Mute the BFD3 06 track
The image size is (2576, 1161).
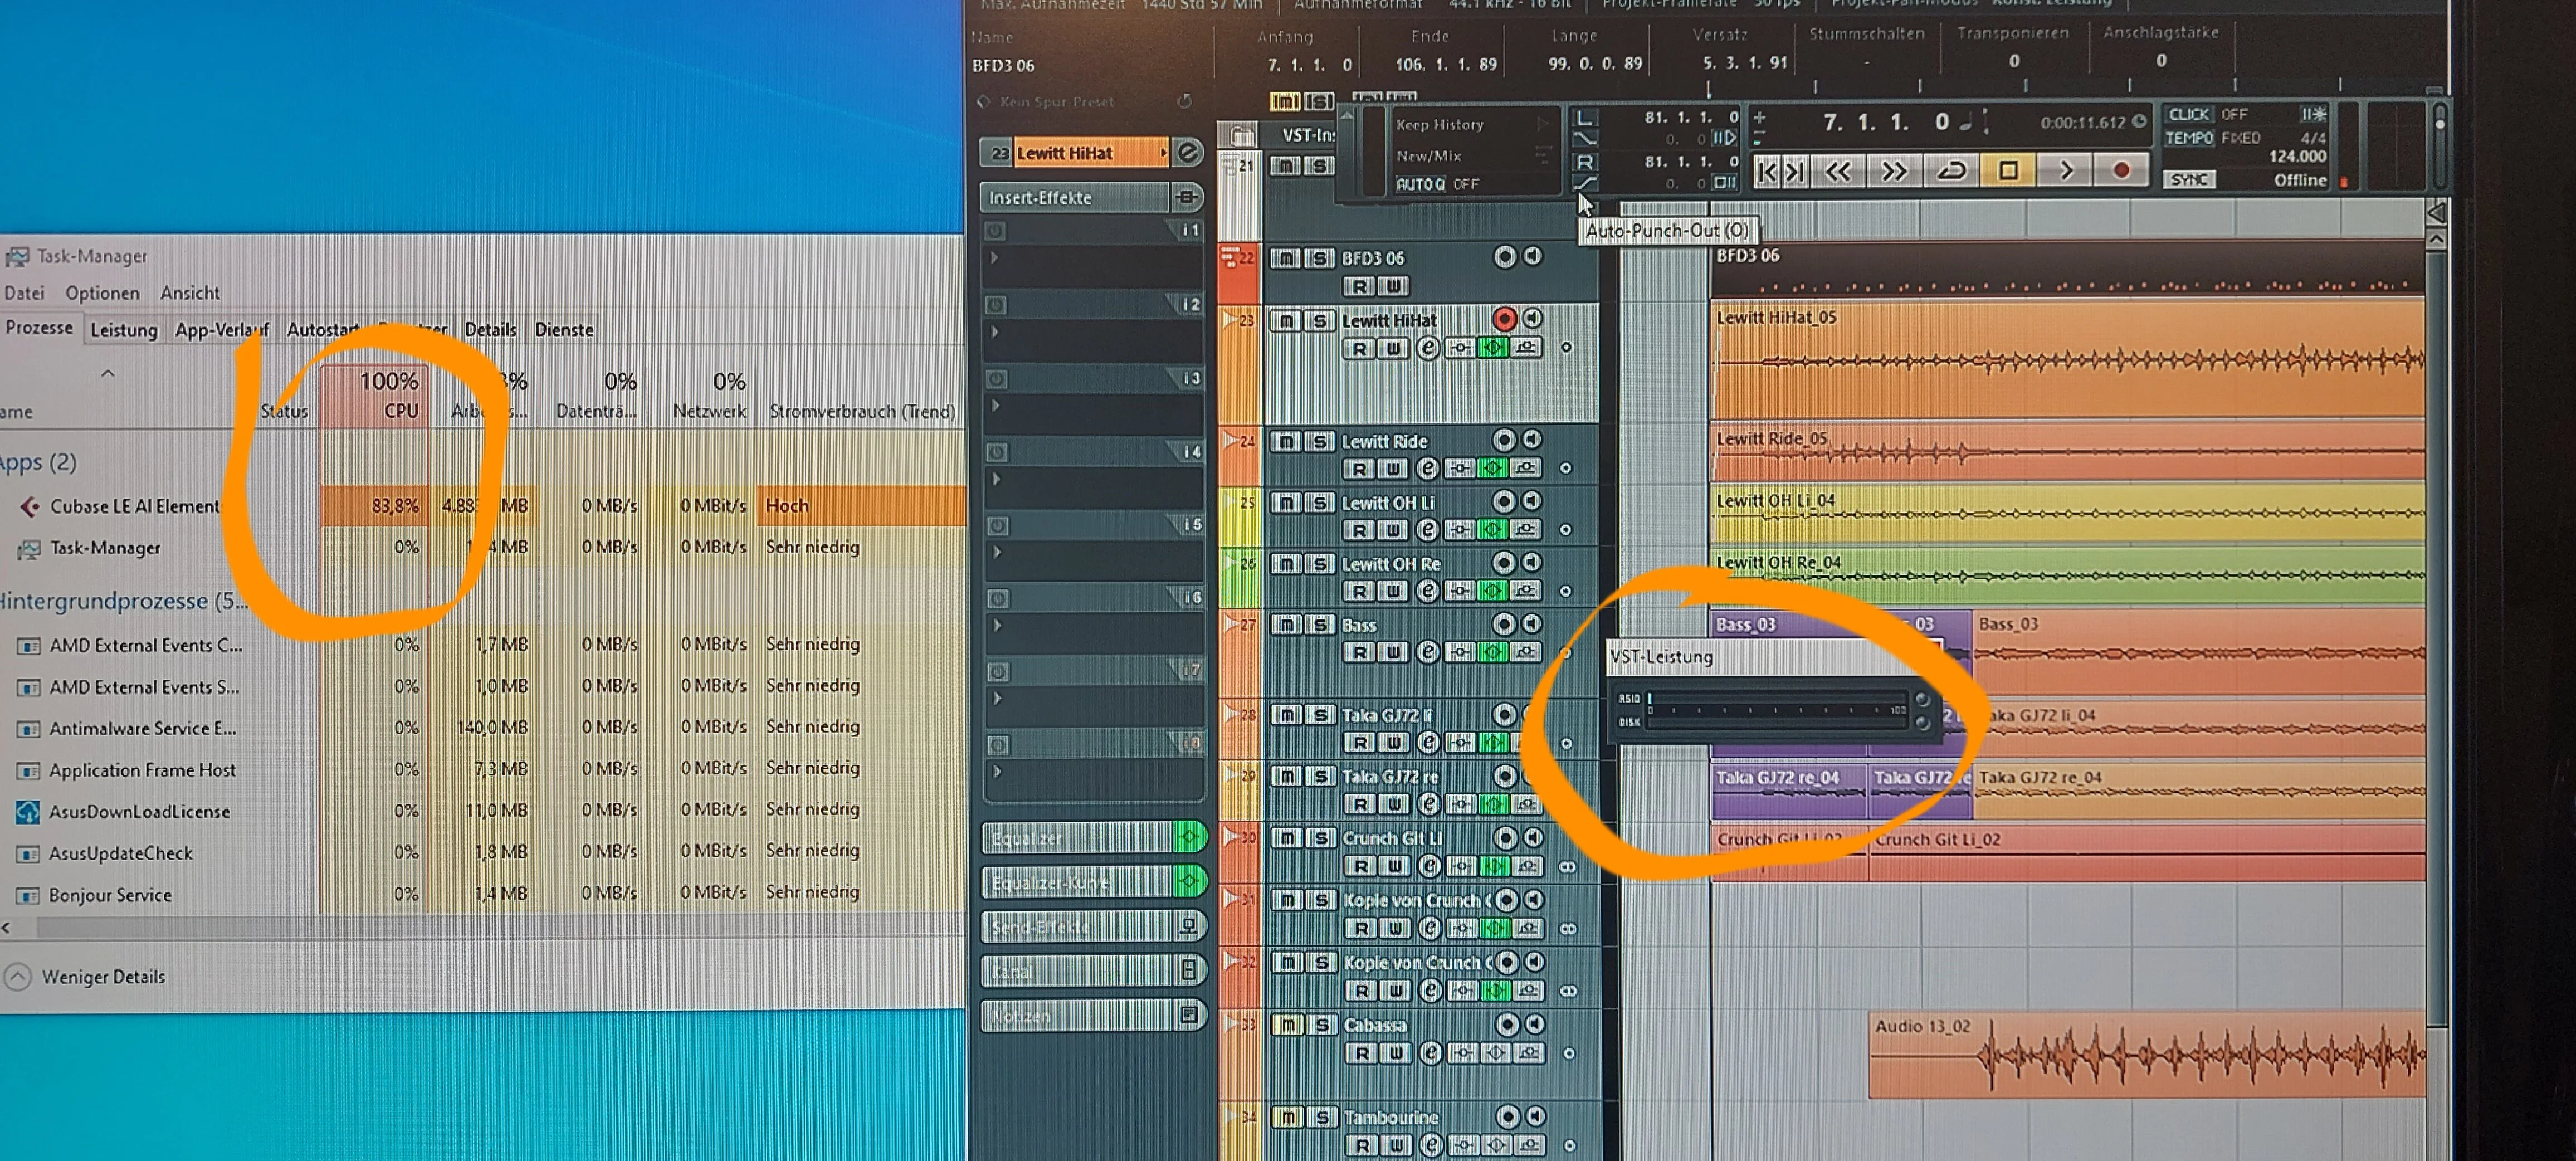click(1285, 258)
